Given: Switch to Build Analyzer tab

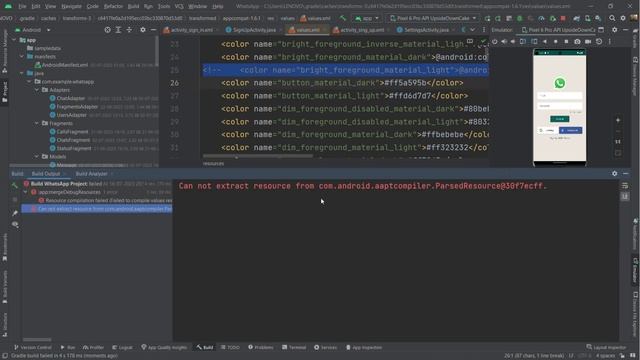Looking at the screenshot, I should coord(91,174).
